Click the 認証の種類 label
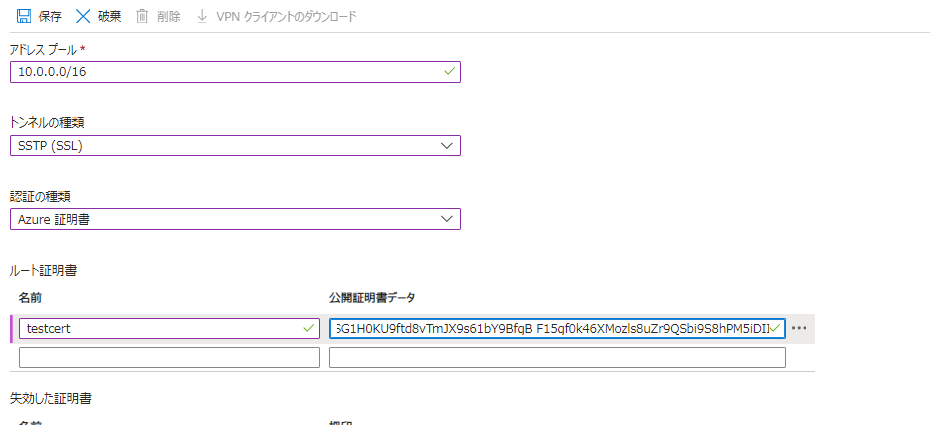930x425 pixels. [40, 197]
